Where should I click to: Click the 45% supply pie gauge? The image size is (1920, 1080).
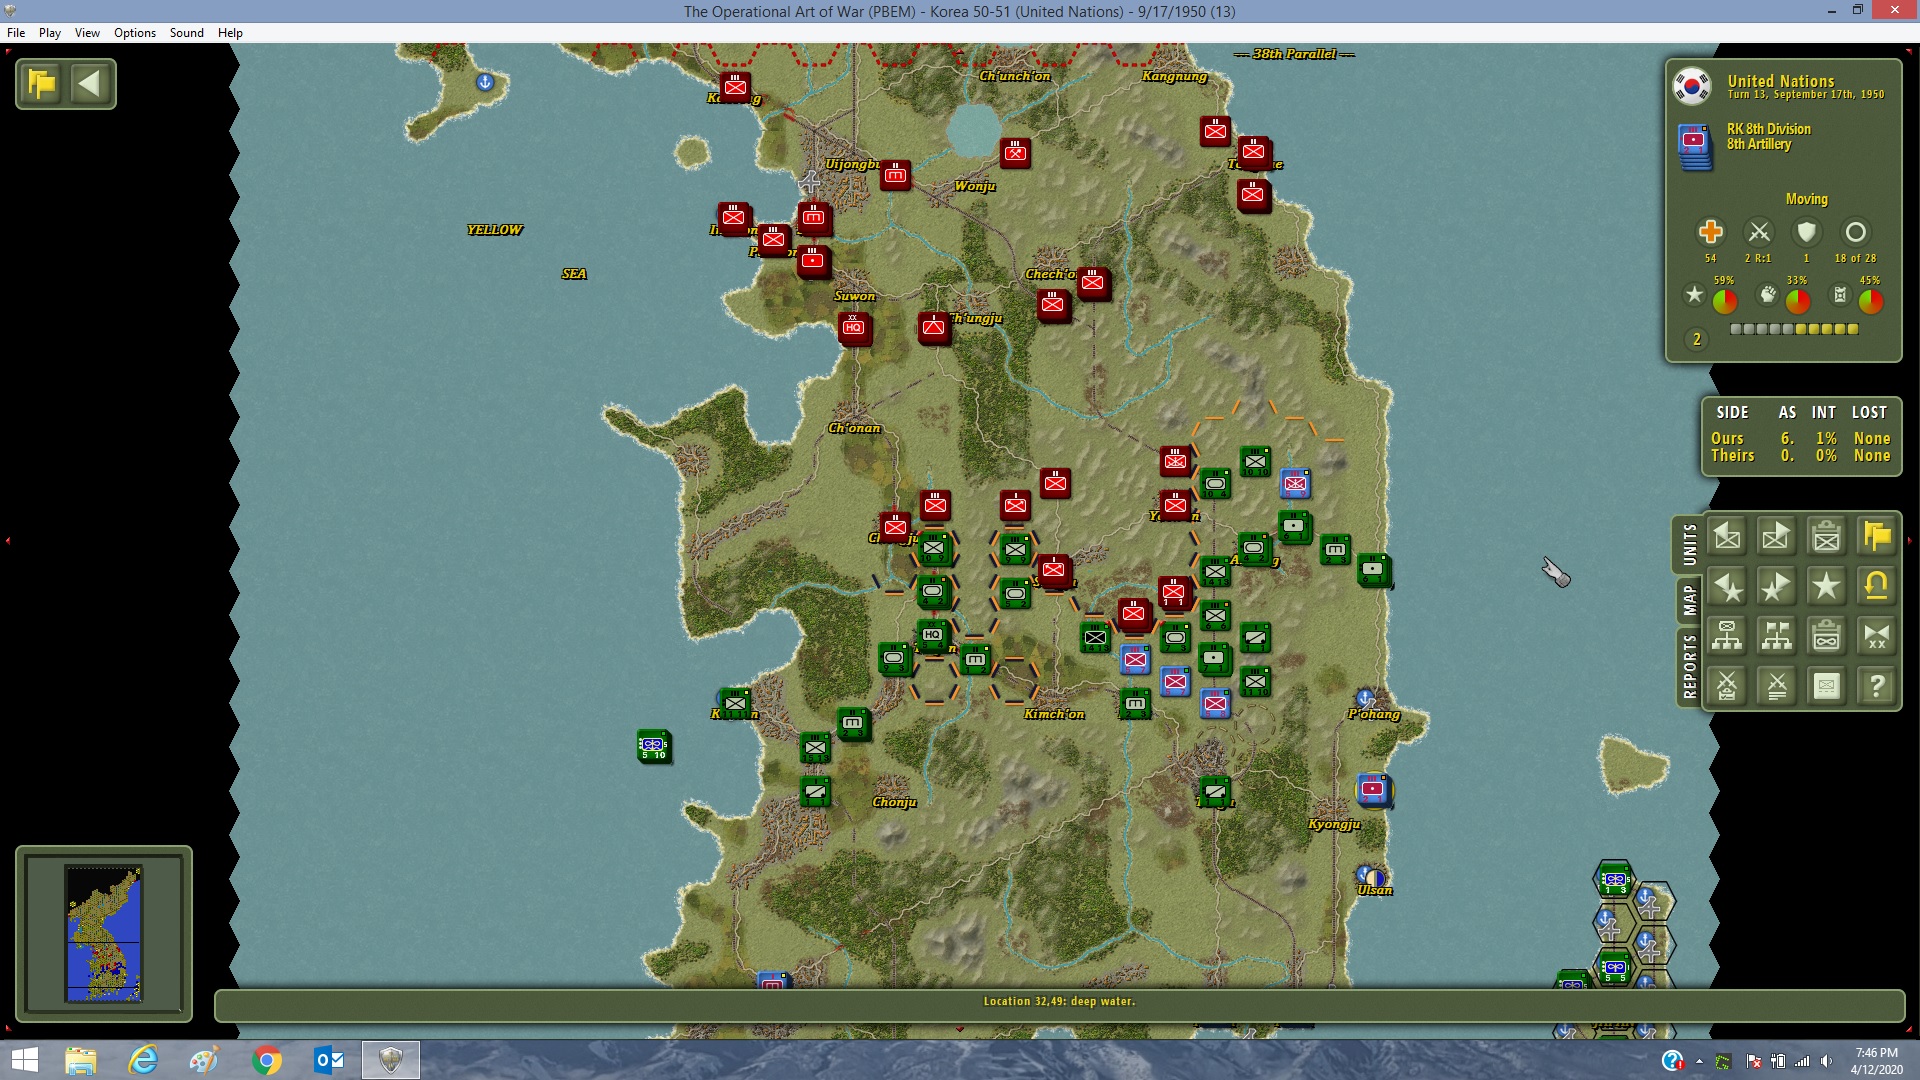tap(1871, 300)
